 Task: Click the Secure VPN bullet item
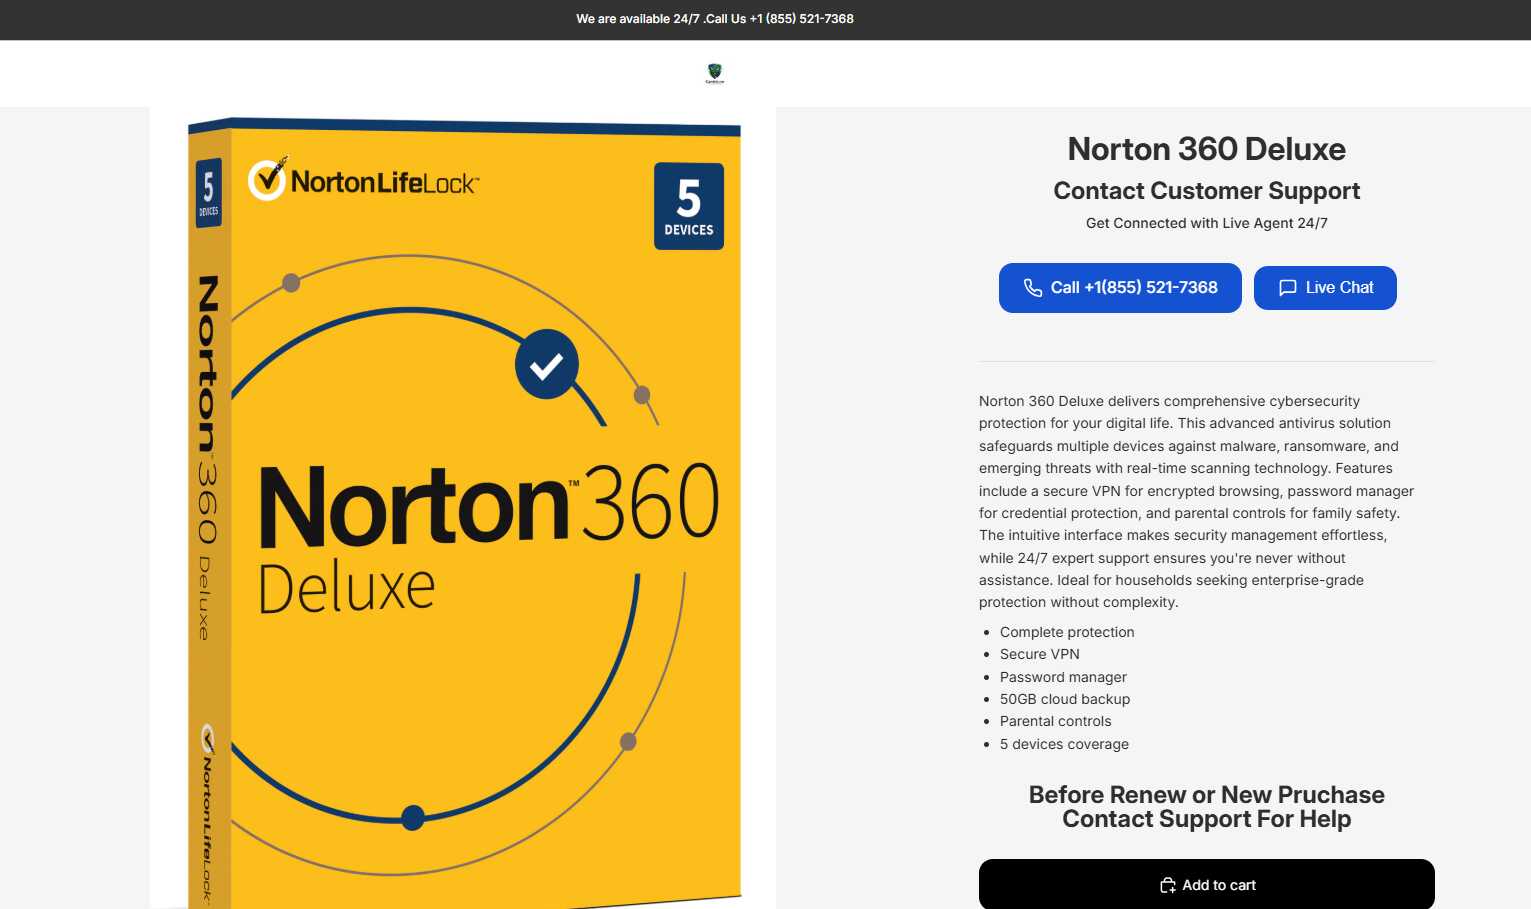(x=1040, y=654)
